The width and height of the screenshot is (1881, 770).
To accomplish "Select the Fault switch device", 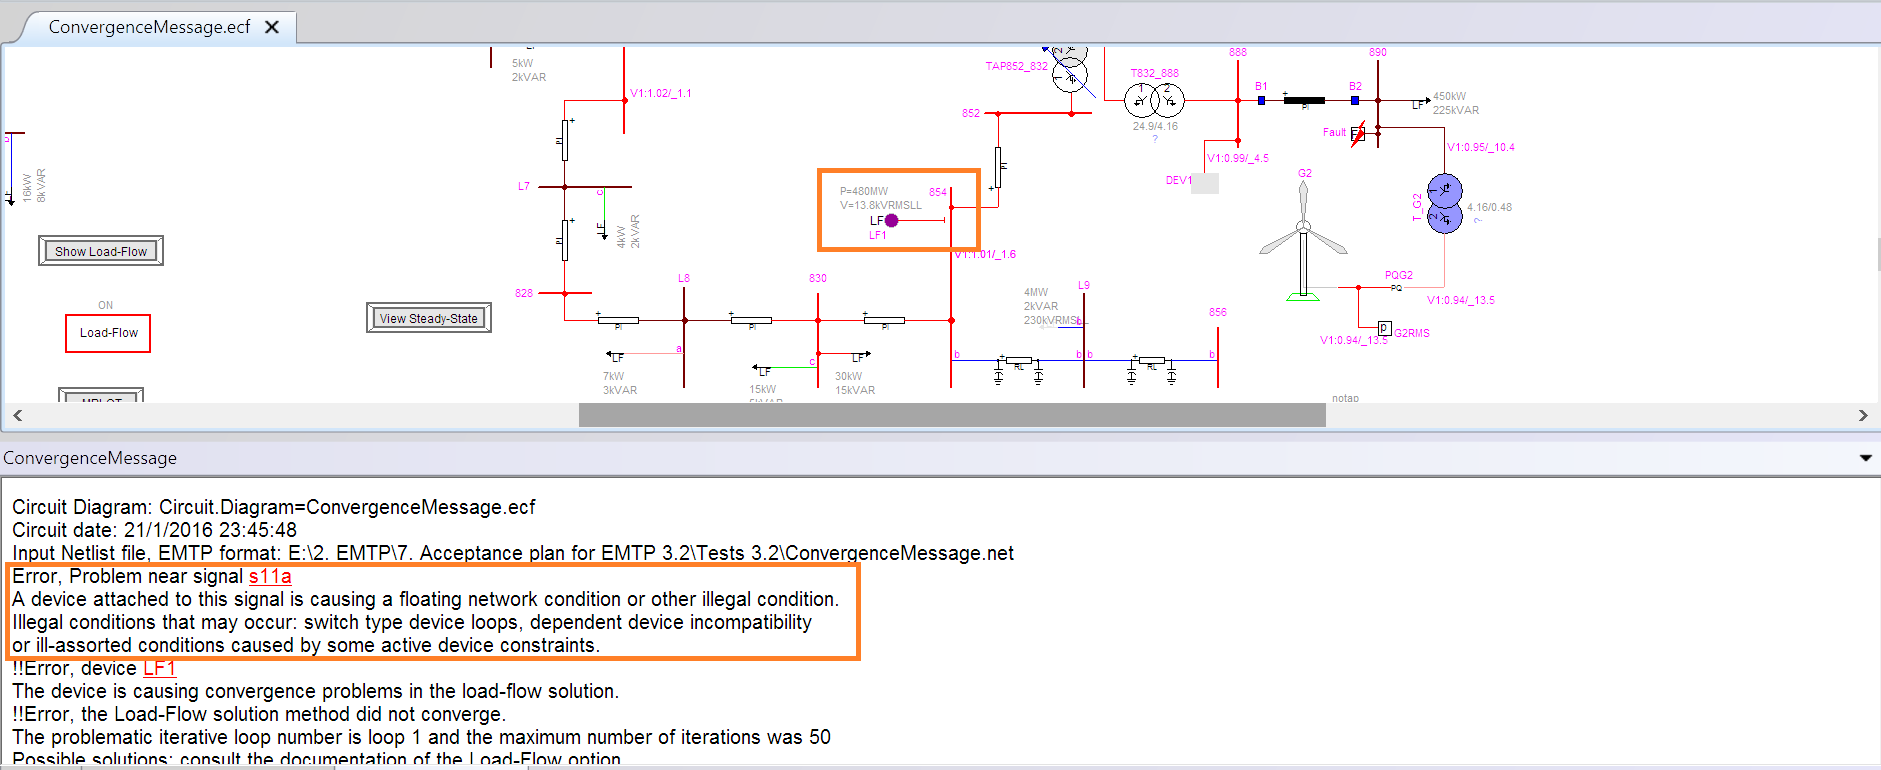I will coord(1357,133).
